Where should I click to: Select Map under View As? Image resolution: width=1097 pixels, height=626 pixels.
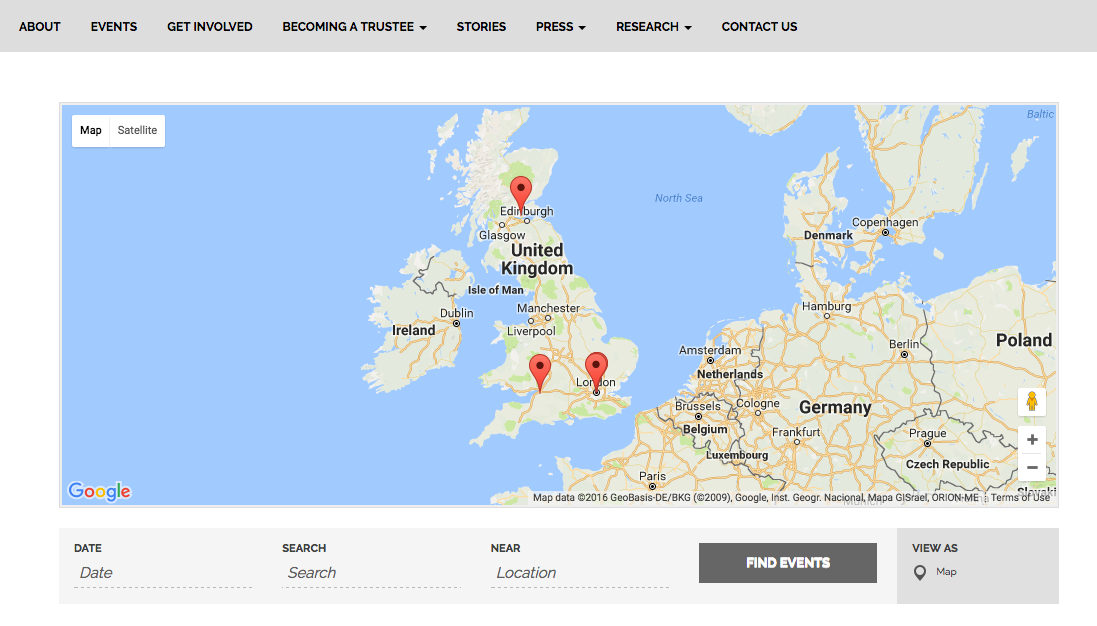[946, 572]
